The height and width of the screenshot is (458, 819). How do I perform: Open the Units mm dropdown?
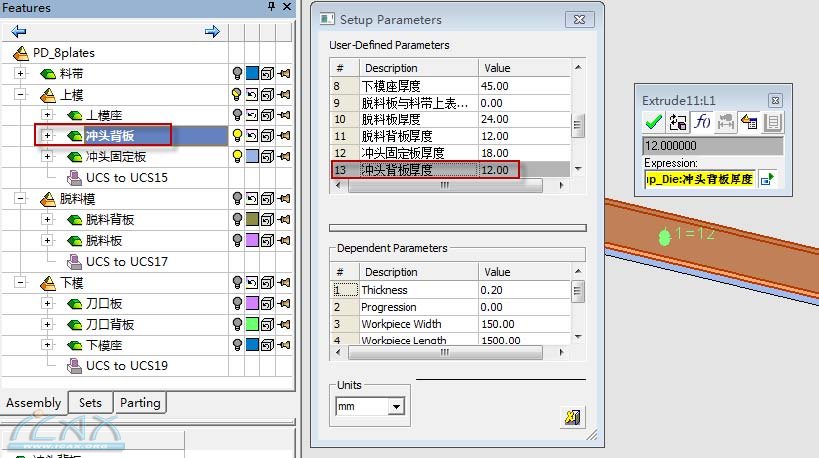396,406
